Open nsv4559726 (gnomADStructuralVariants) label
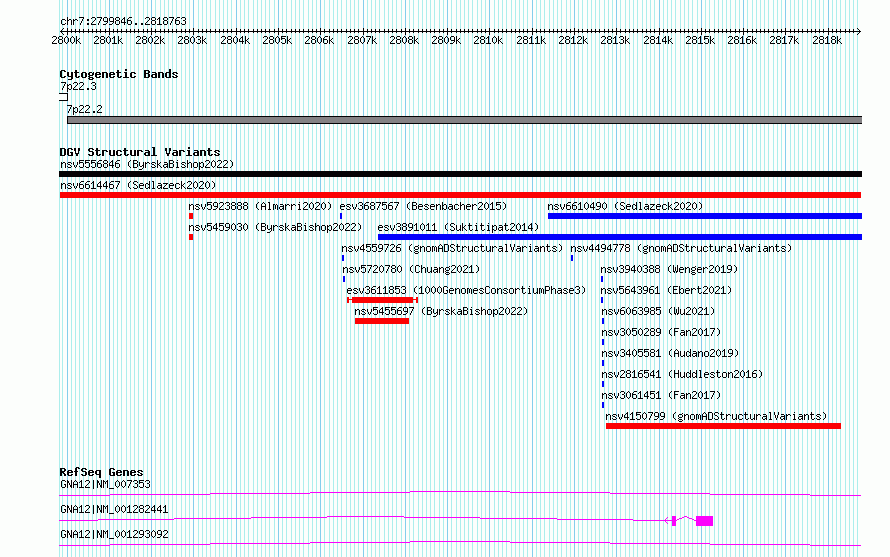Screen dimensions: 890x557 452,248
